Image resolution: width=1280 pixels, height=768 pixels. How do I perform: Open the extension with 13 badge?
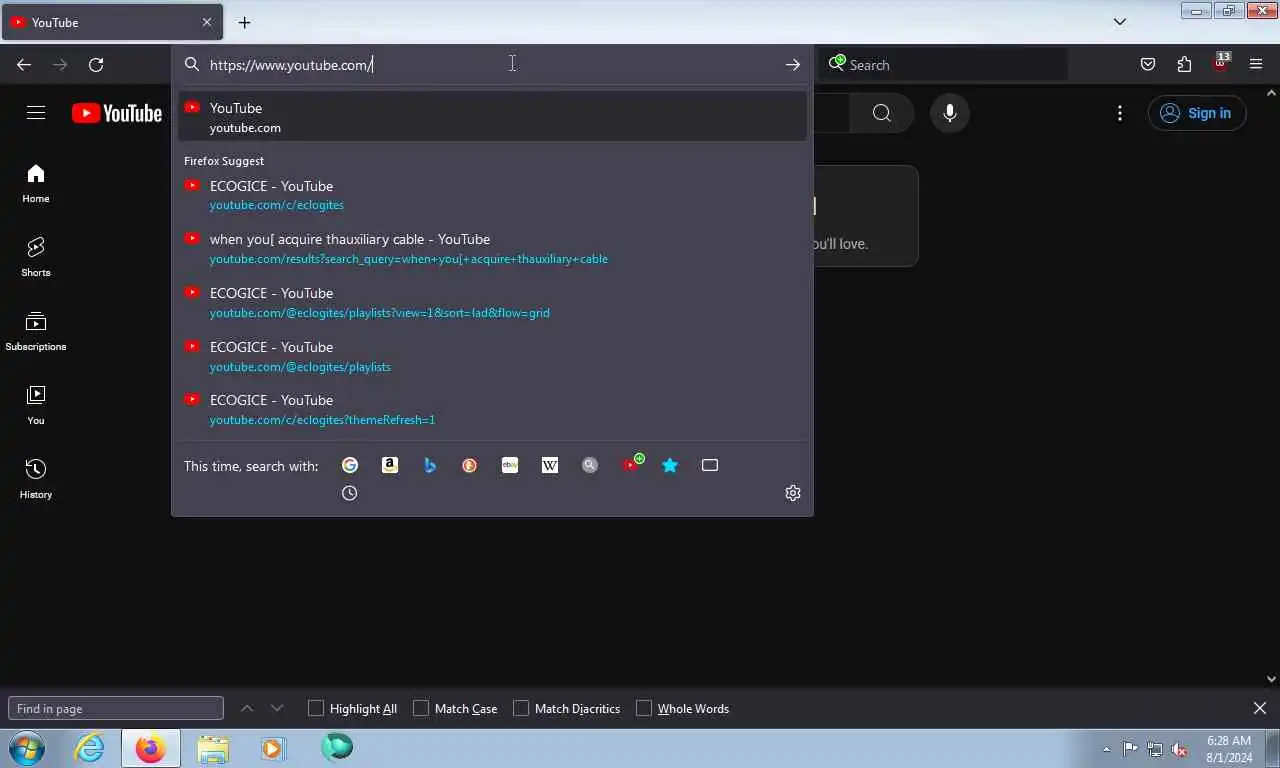tap(1220, 63)
